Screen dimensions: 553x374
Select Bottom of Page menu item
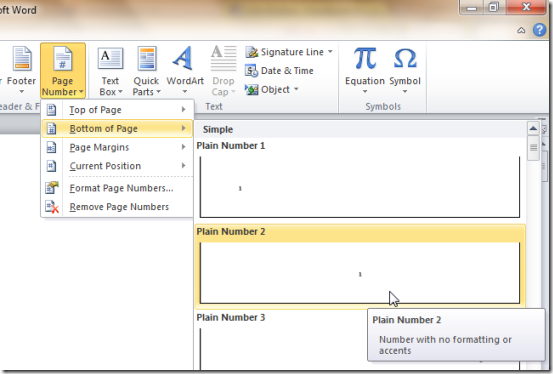pyautogui.click(x=117, y=128)
